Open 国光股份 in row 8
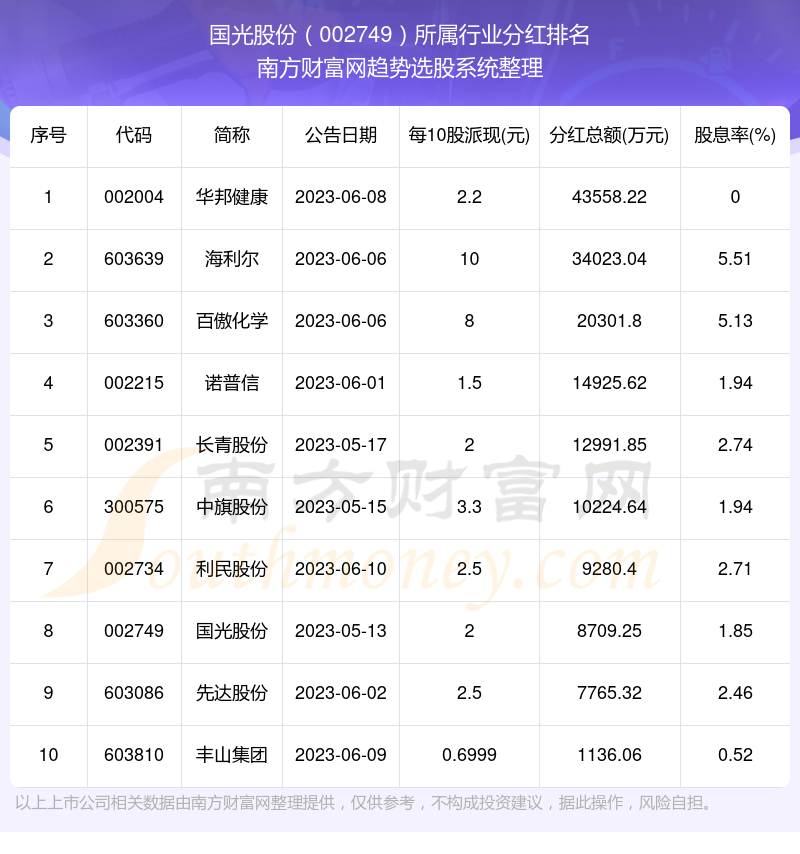 click(x=232, y=631)
